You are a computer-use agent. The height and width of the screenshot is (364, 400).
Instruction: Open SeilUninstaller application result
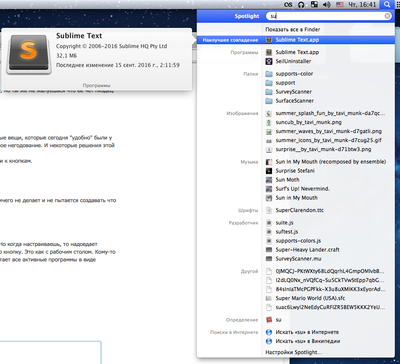click(x=293, y=61)
